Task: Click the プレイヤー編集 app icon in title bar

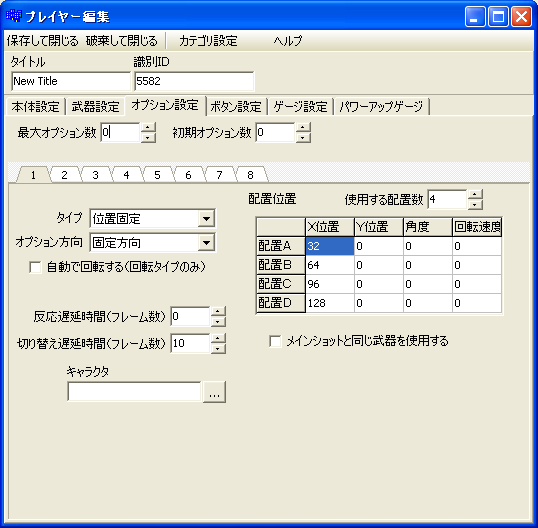Action: tap(14, 16)
